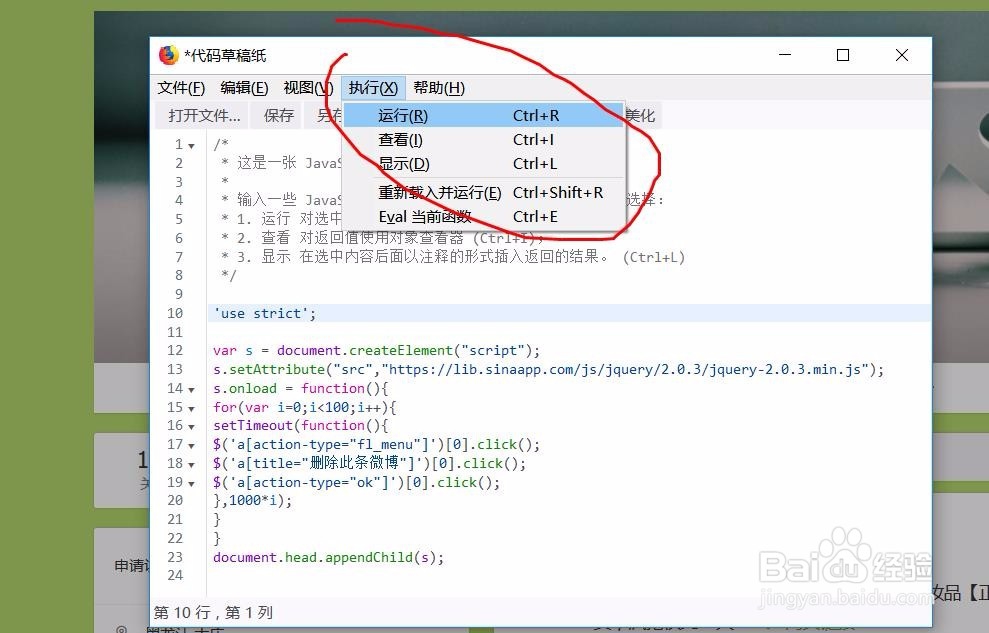
Task: Select Eval 当前函数 entry
Action: point(484,216)
